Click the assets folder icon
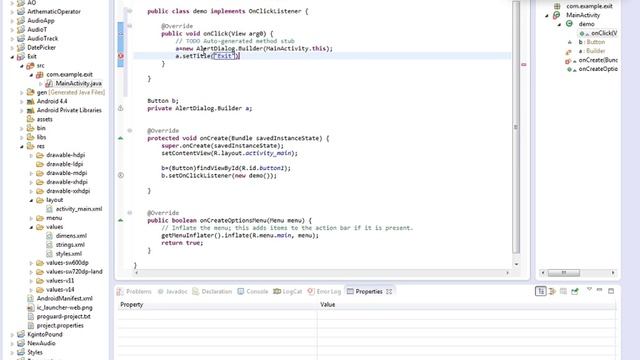 tap(30, 119)
